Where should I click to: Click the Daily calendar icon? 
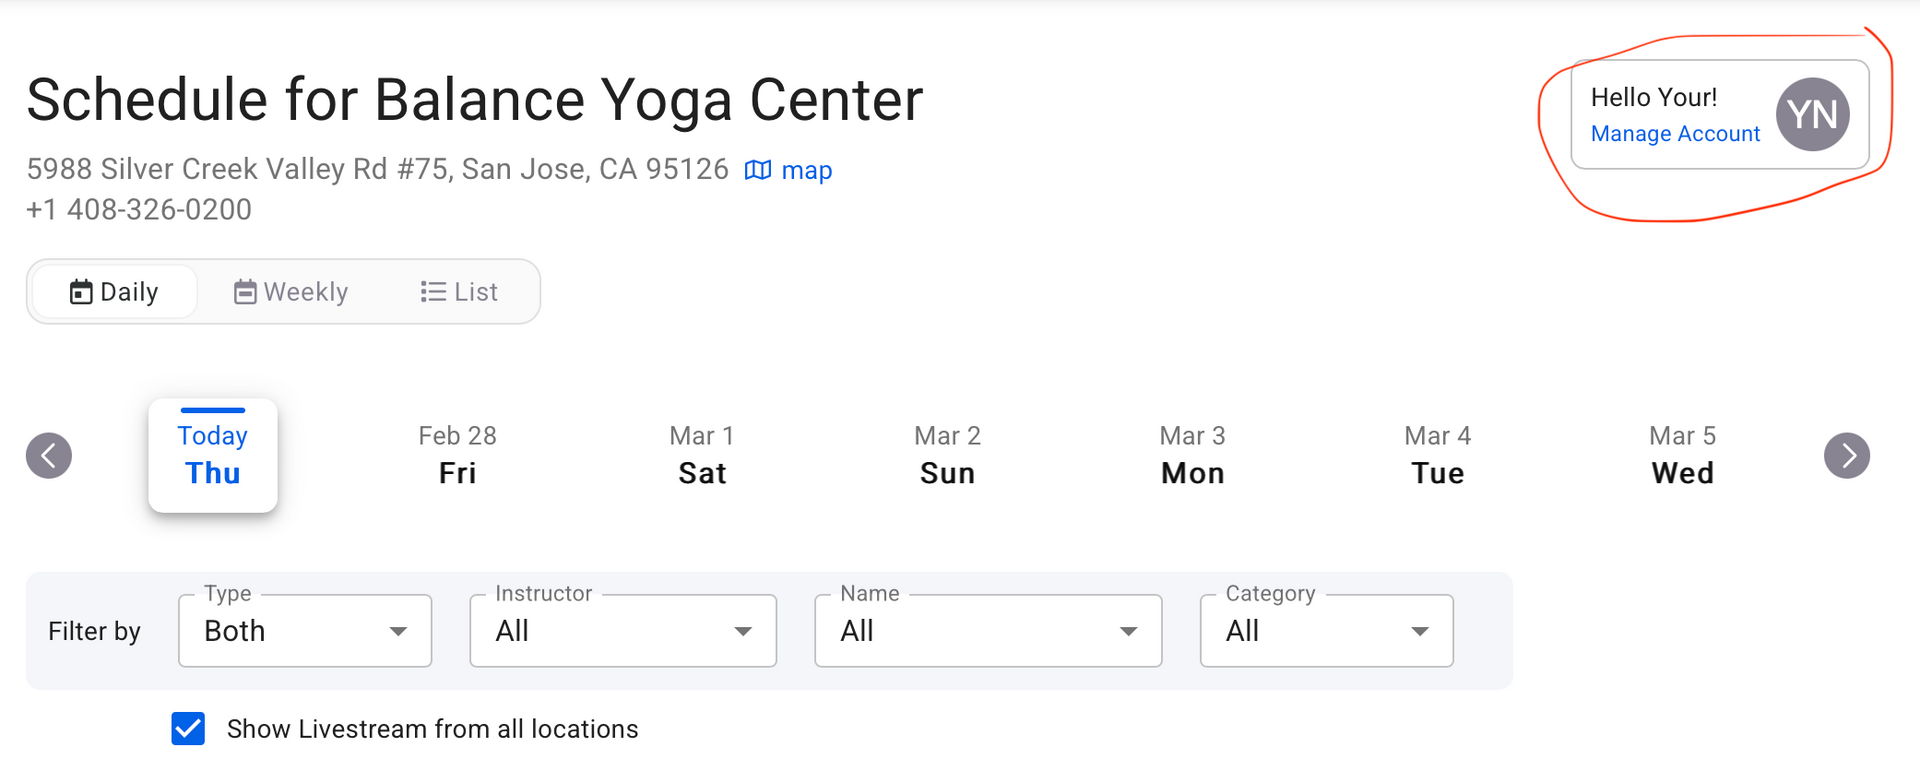pos(81,292)
